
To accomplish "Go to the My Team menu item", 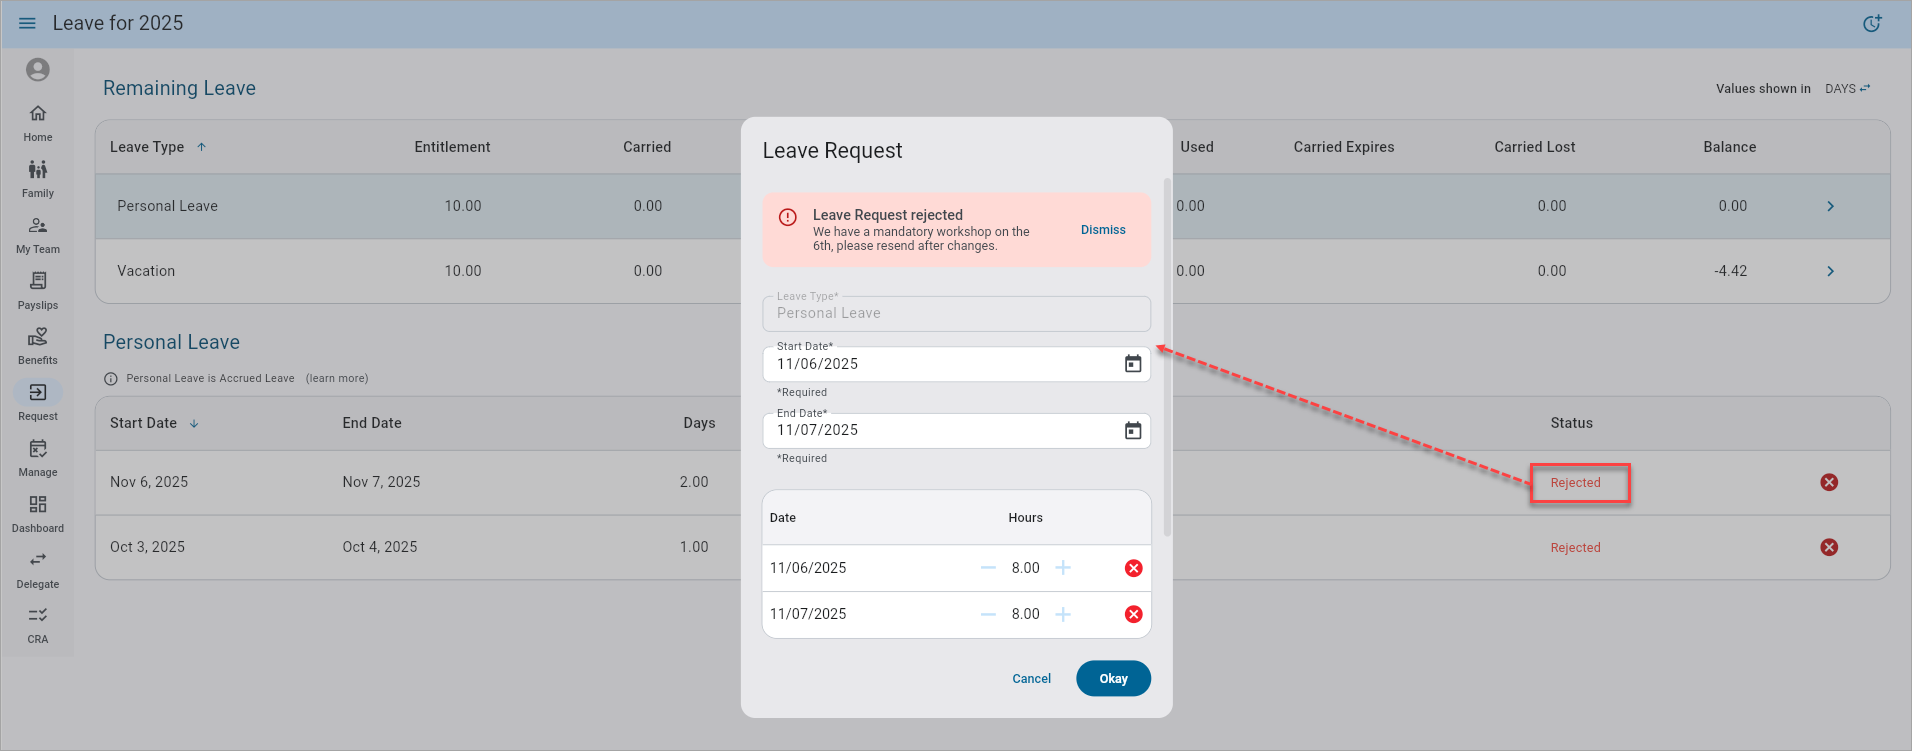I will 38,234.
